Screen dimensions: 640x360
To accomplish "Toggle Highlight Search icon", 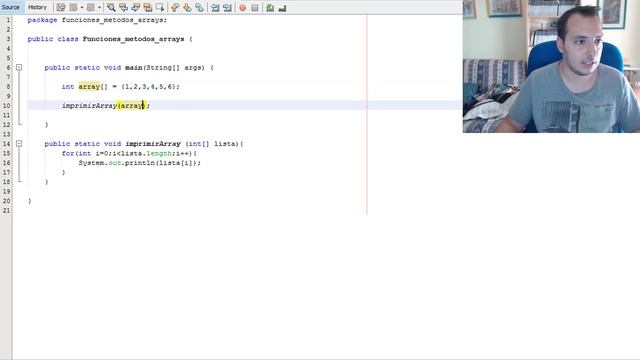I will click(x=148, y=7).
